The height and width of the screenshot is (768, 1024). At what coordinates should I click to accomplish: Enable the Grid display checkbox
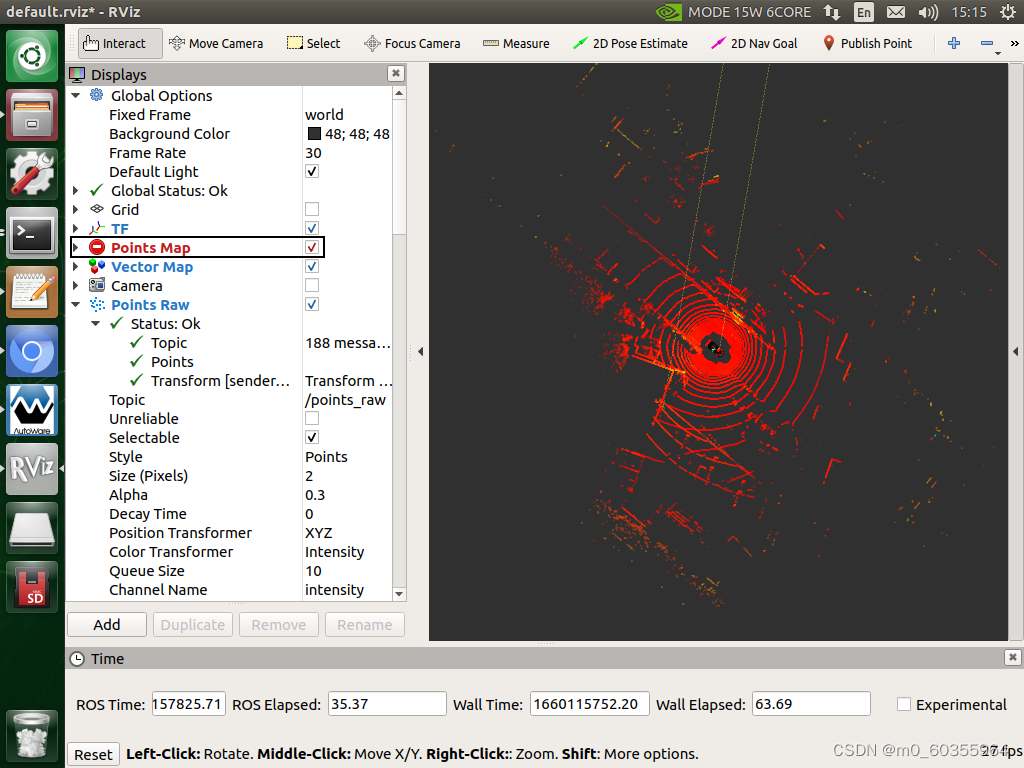[x=312, y=209]
